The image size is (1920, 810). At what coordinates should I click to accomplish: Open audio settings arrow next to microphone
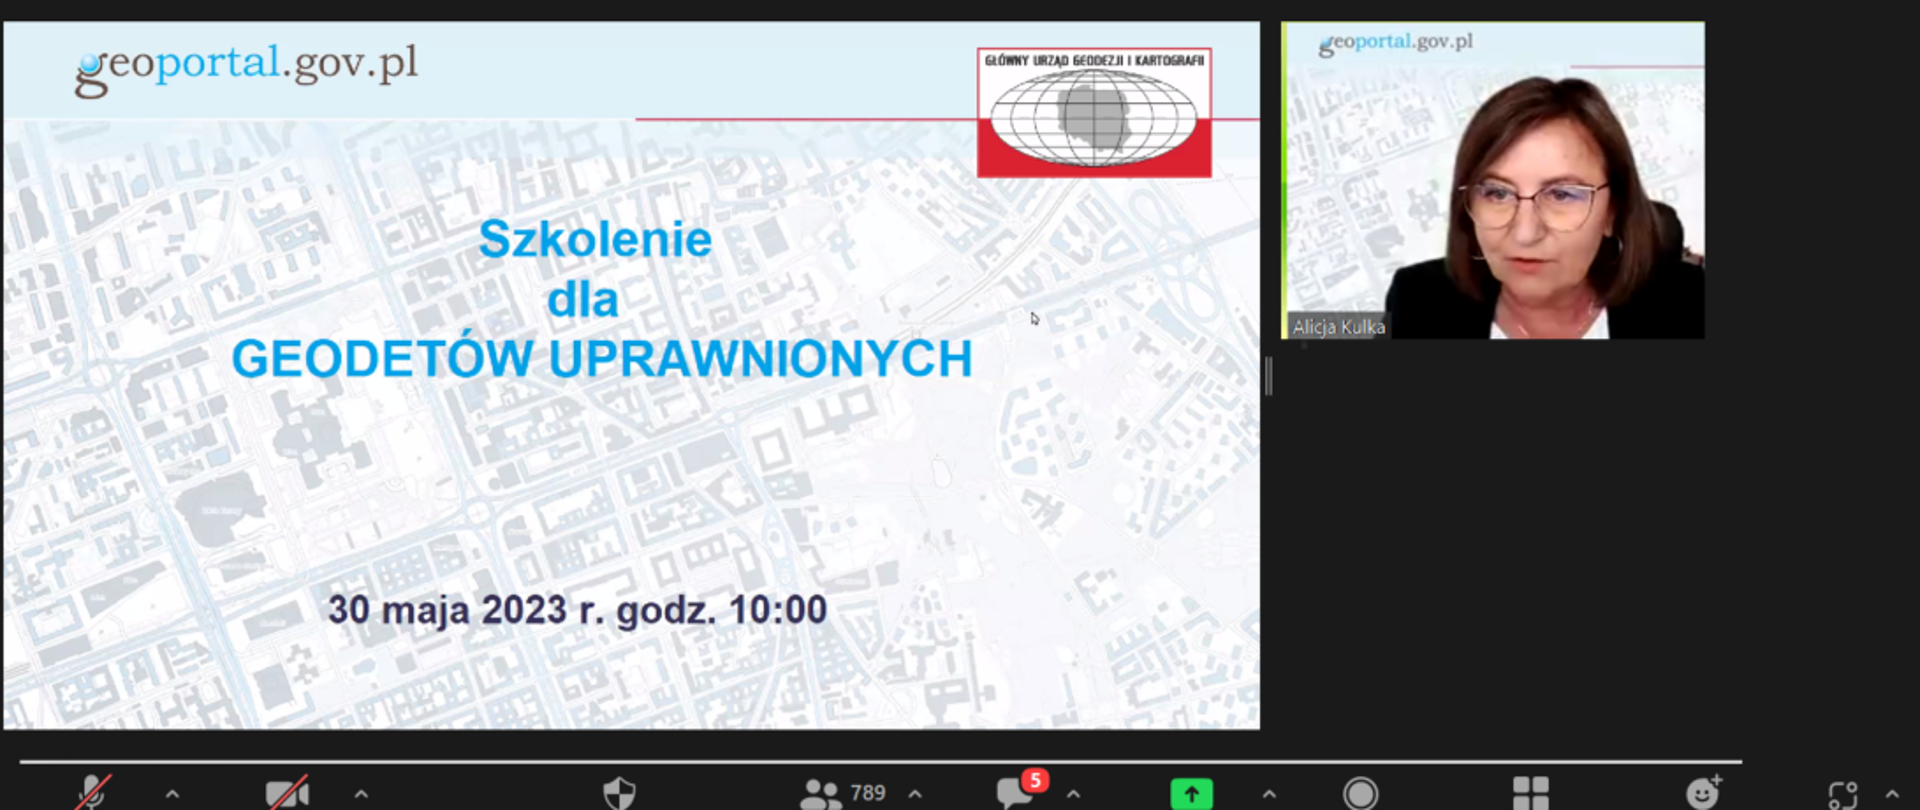click(x=172, y=794)
